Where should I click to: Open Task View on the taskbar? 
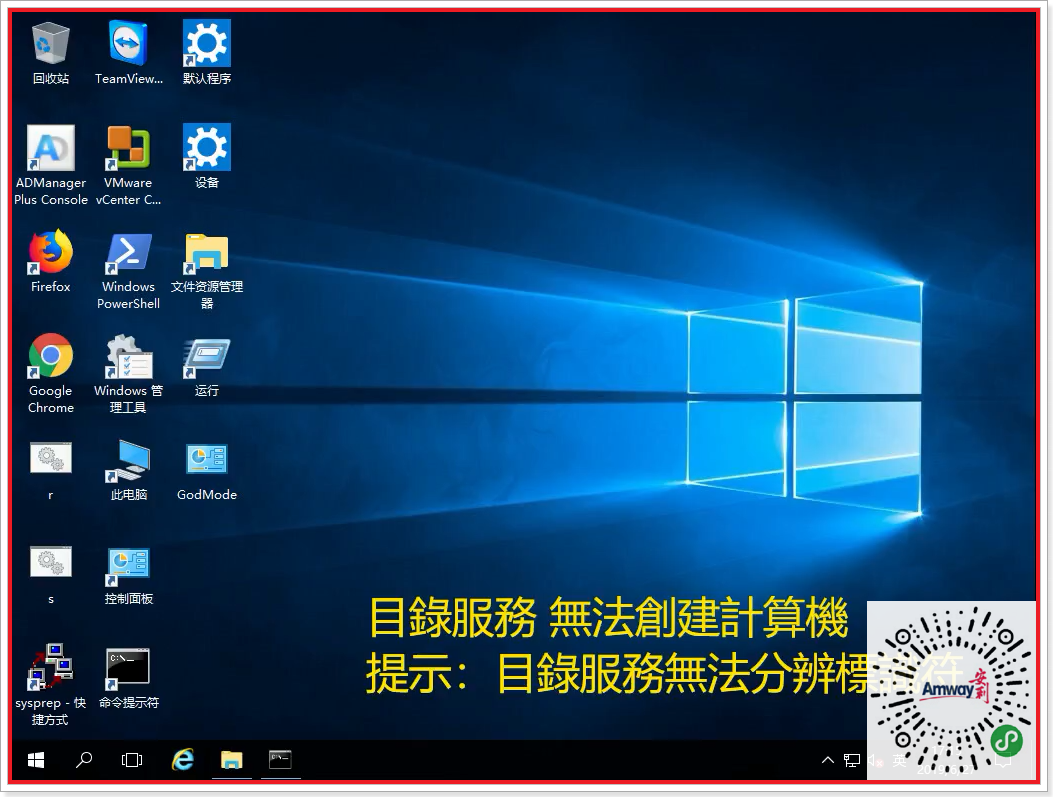pyautogui.click(x=132, y=760)
